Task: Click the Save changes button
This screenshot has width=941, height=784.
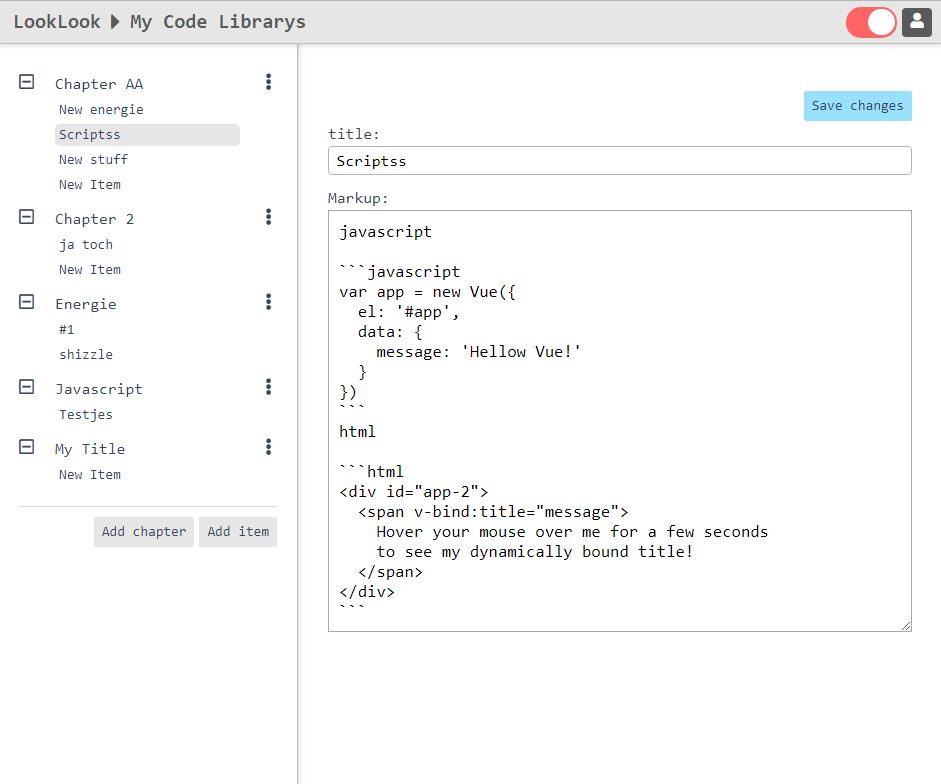Action: coord(858,106)
